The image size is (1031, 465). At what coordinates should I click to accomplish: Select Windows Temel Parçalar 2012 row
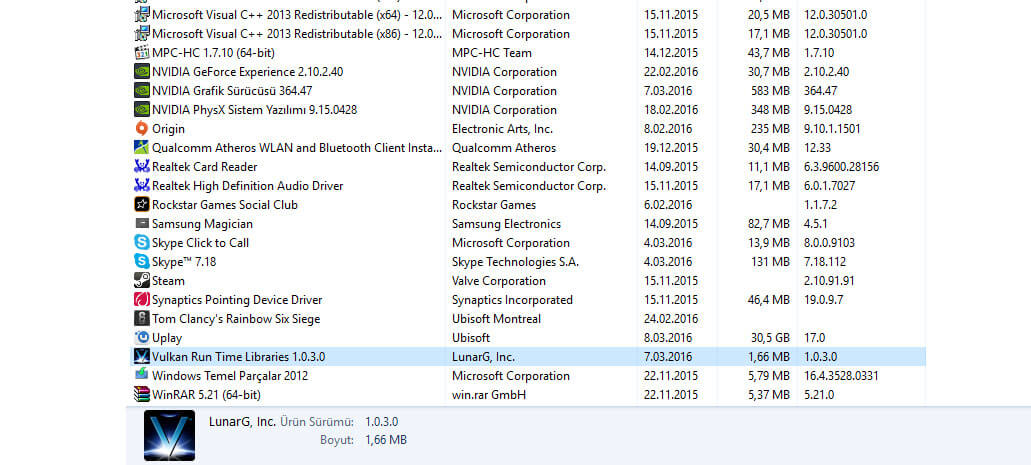528,376
